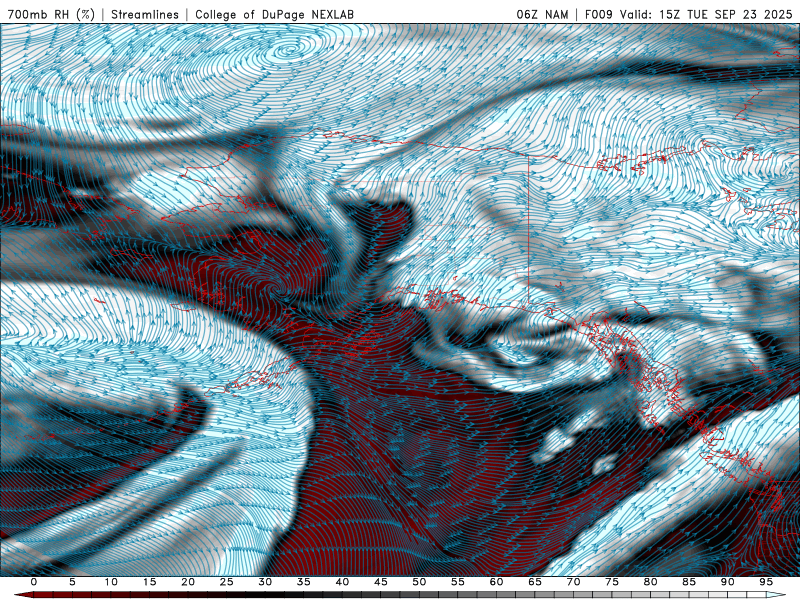
Task: Click the "0" label on color scale
Action: pyautogui.click(x=34, y=582)
